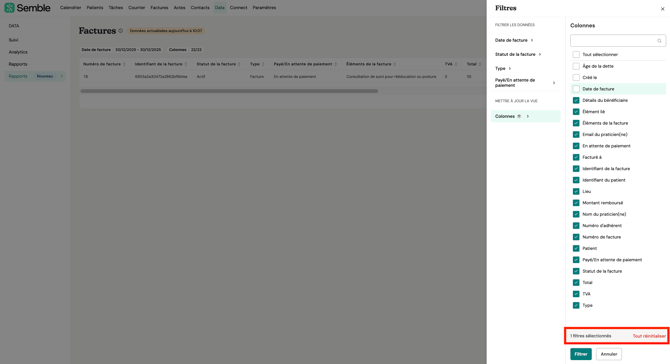Disable the TVA column checkbox

[576, 294]
